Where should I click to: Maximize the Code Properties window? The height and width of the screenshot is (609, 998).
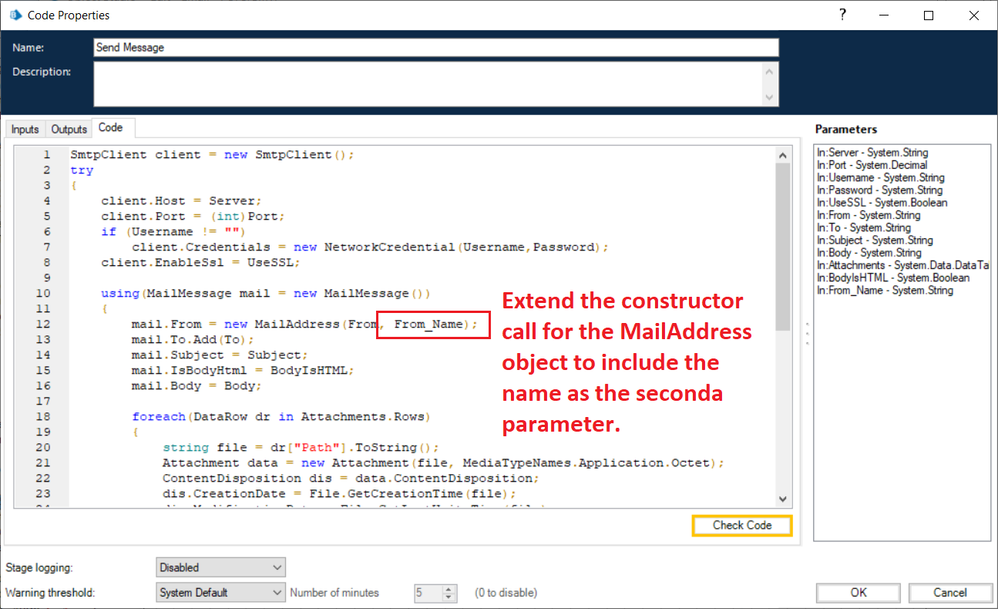[929, 15]
